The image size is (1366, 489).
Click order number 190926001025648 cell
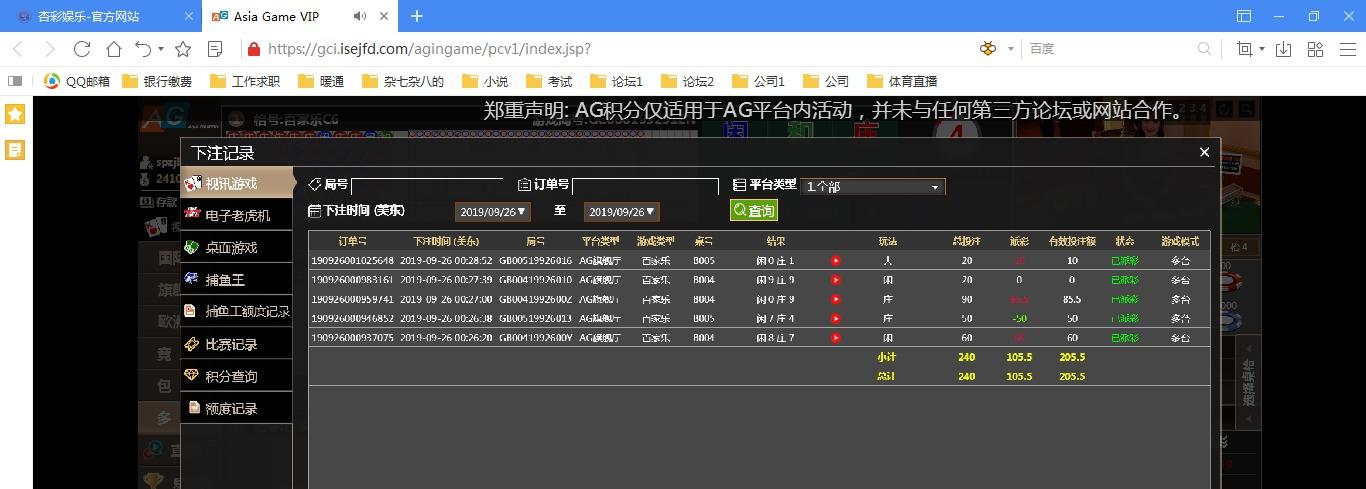tap(352, 260)
